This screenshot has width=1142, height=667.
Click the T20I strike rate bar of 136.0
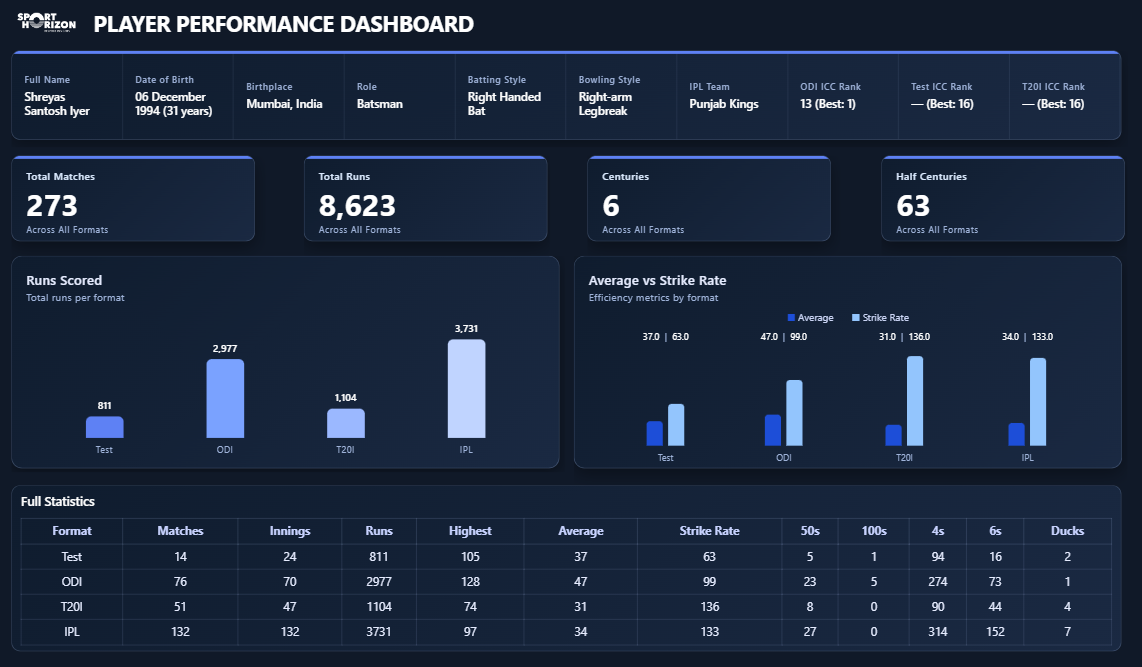(x=915, y=400)
